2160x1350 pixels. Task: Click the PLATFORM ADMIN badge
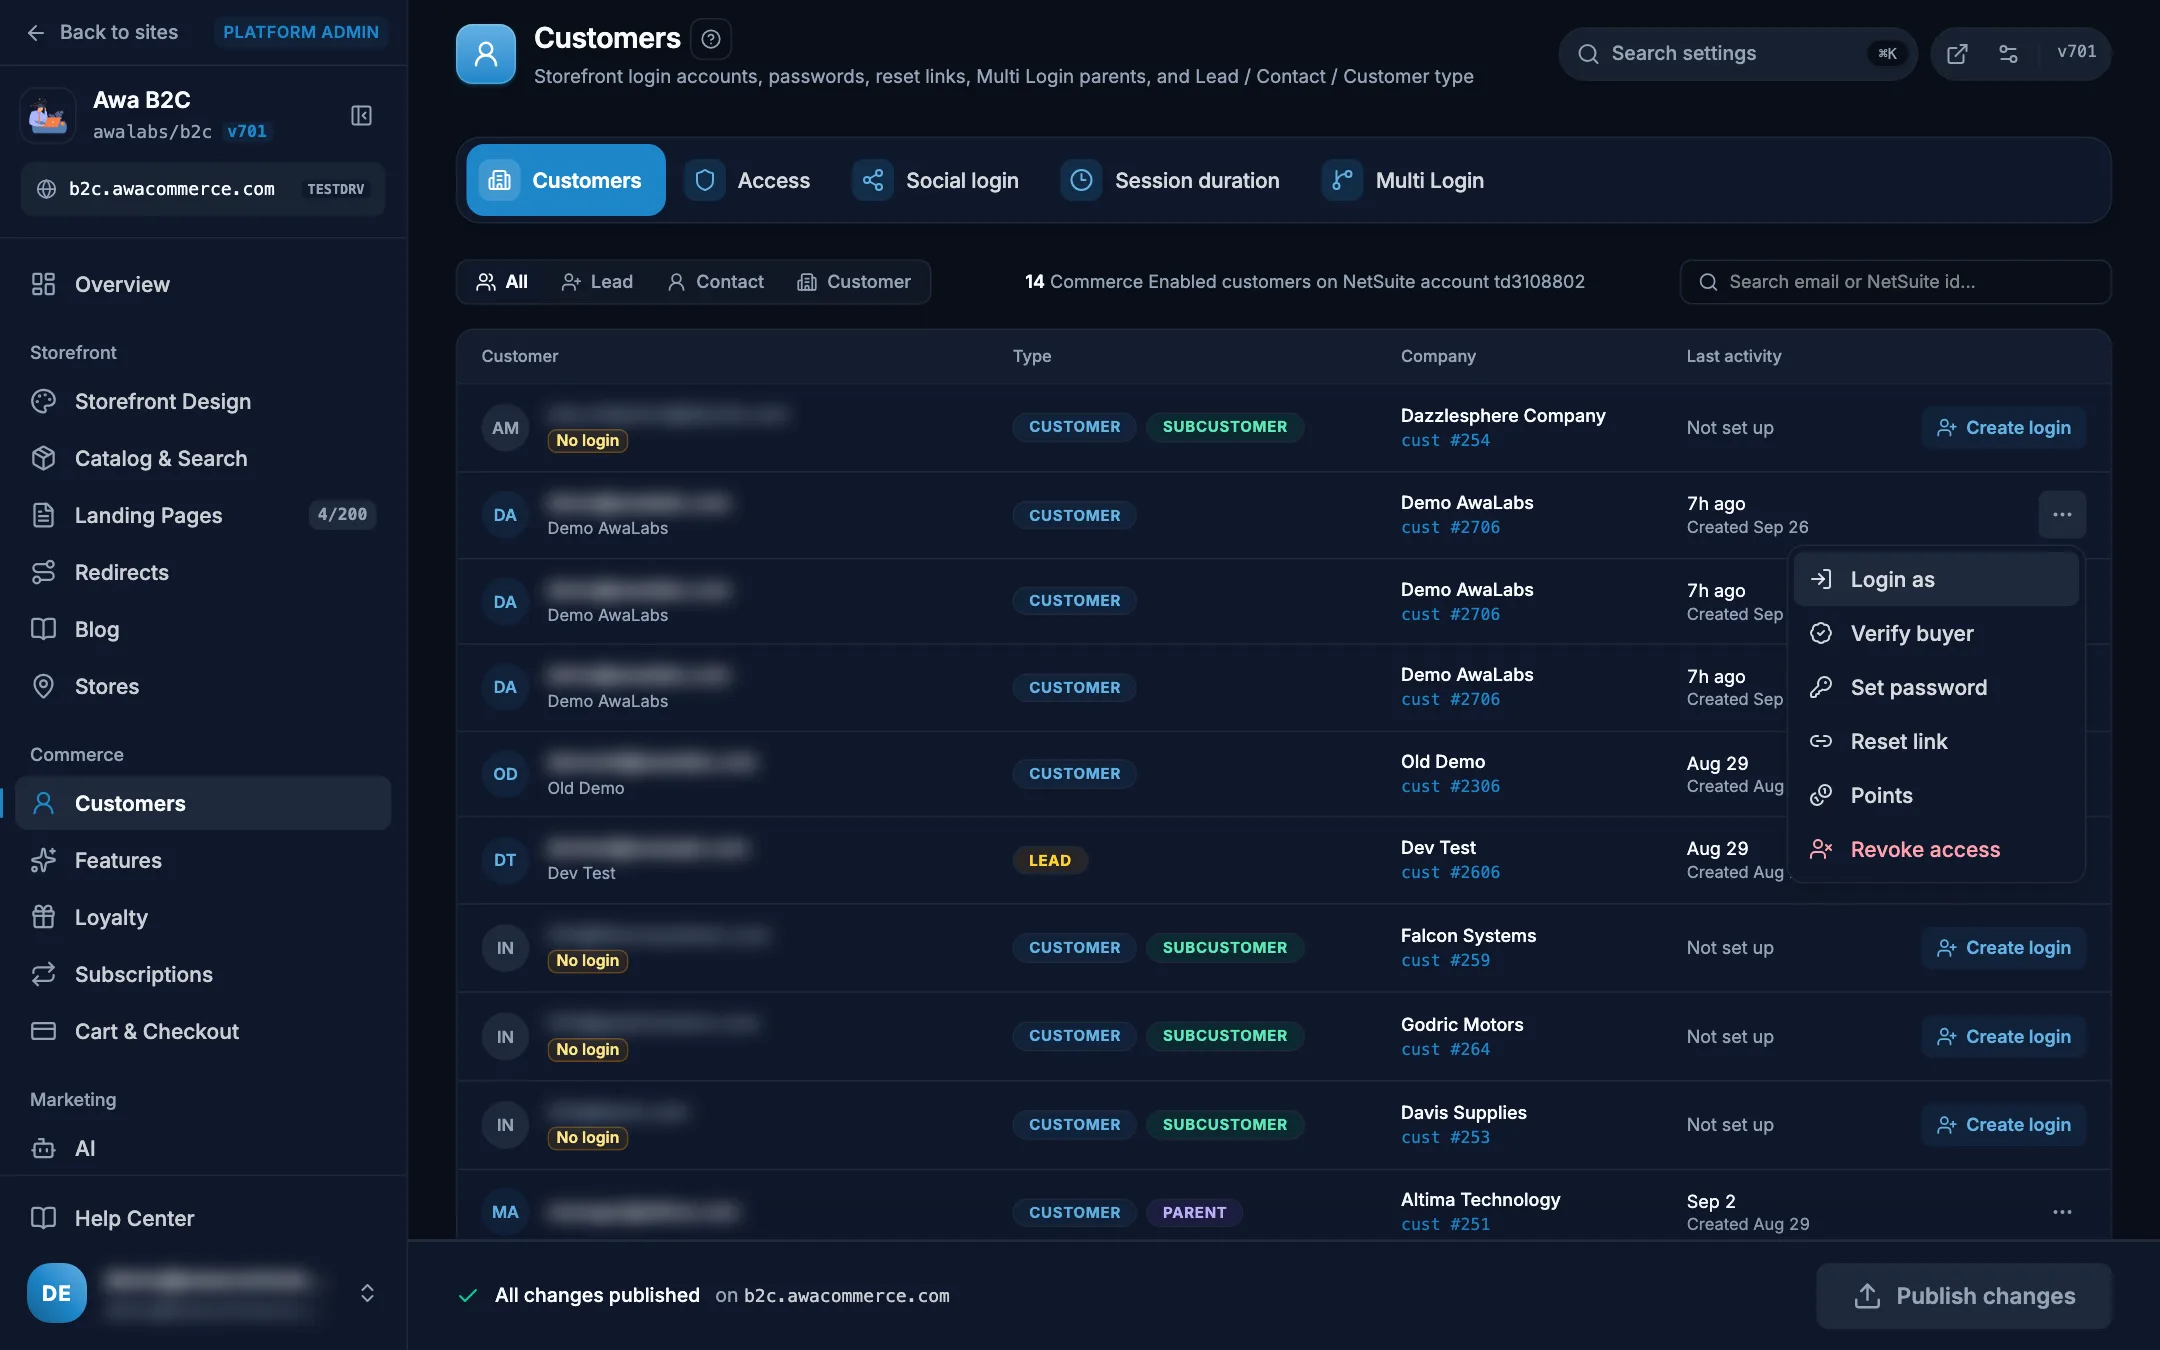tap(301, 32)
